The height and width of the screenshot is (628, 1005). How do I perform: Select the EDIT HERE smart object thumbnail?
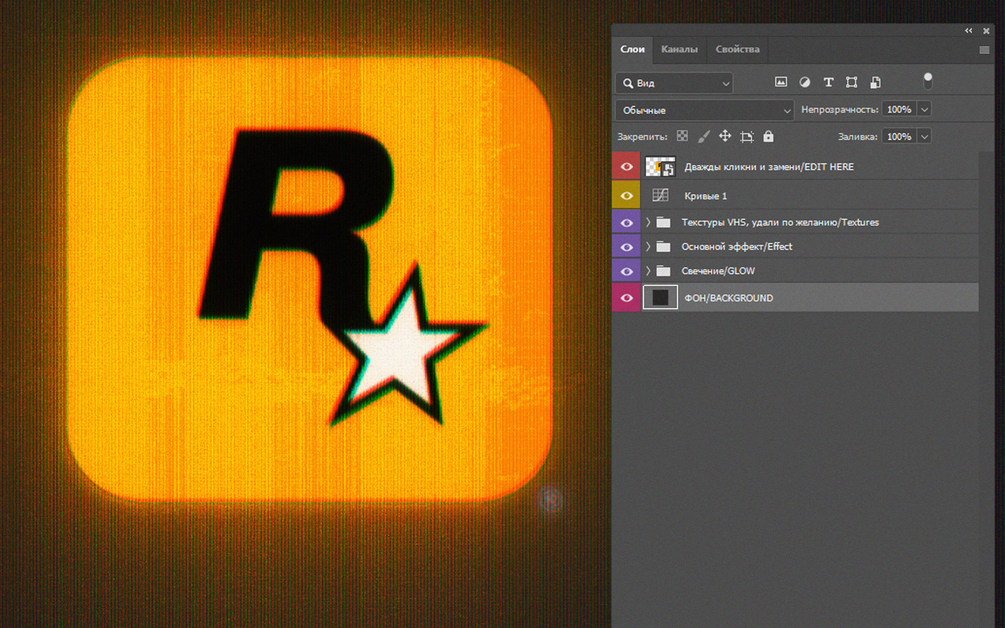(x=660, y=167)
